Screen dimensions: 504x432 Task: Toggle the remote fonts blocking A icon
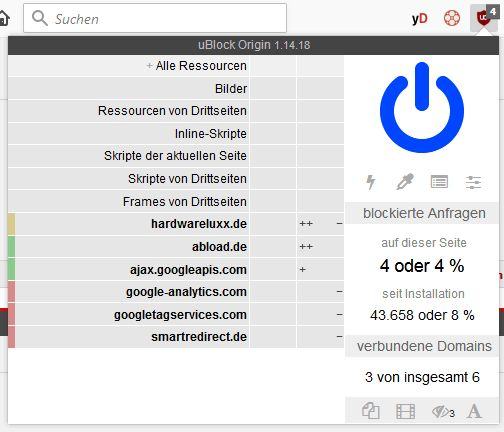pos(474,411)
